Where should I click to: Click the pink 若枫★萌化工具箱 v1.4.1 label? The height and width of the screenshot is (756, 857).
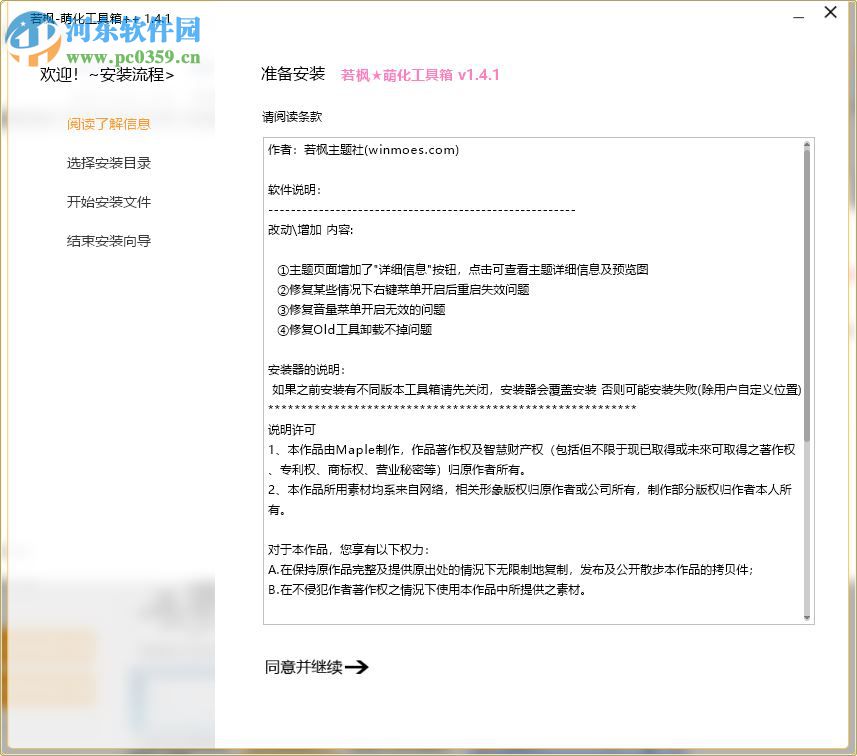(x=419, y=75)
